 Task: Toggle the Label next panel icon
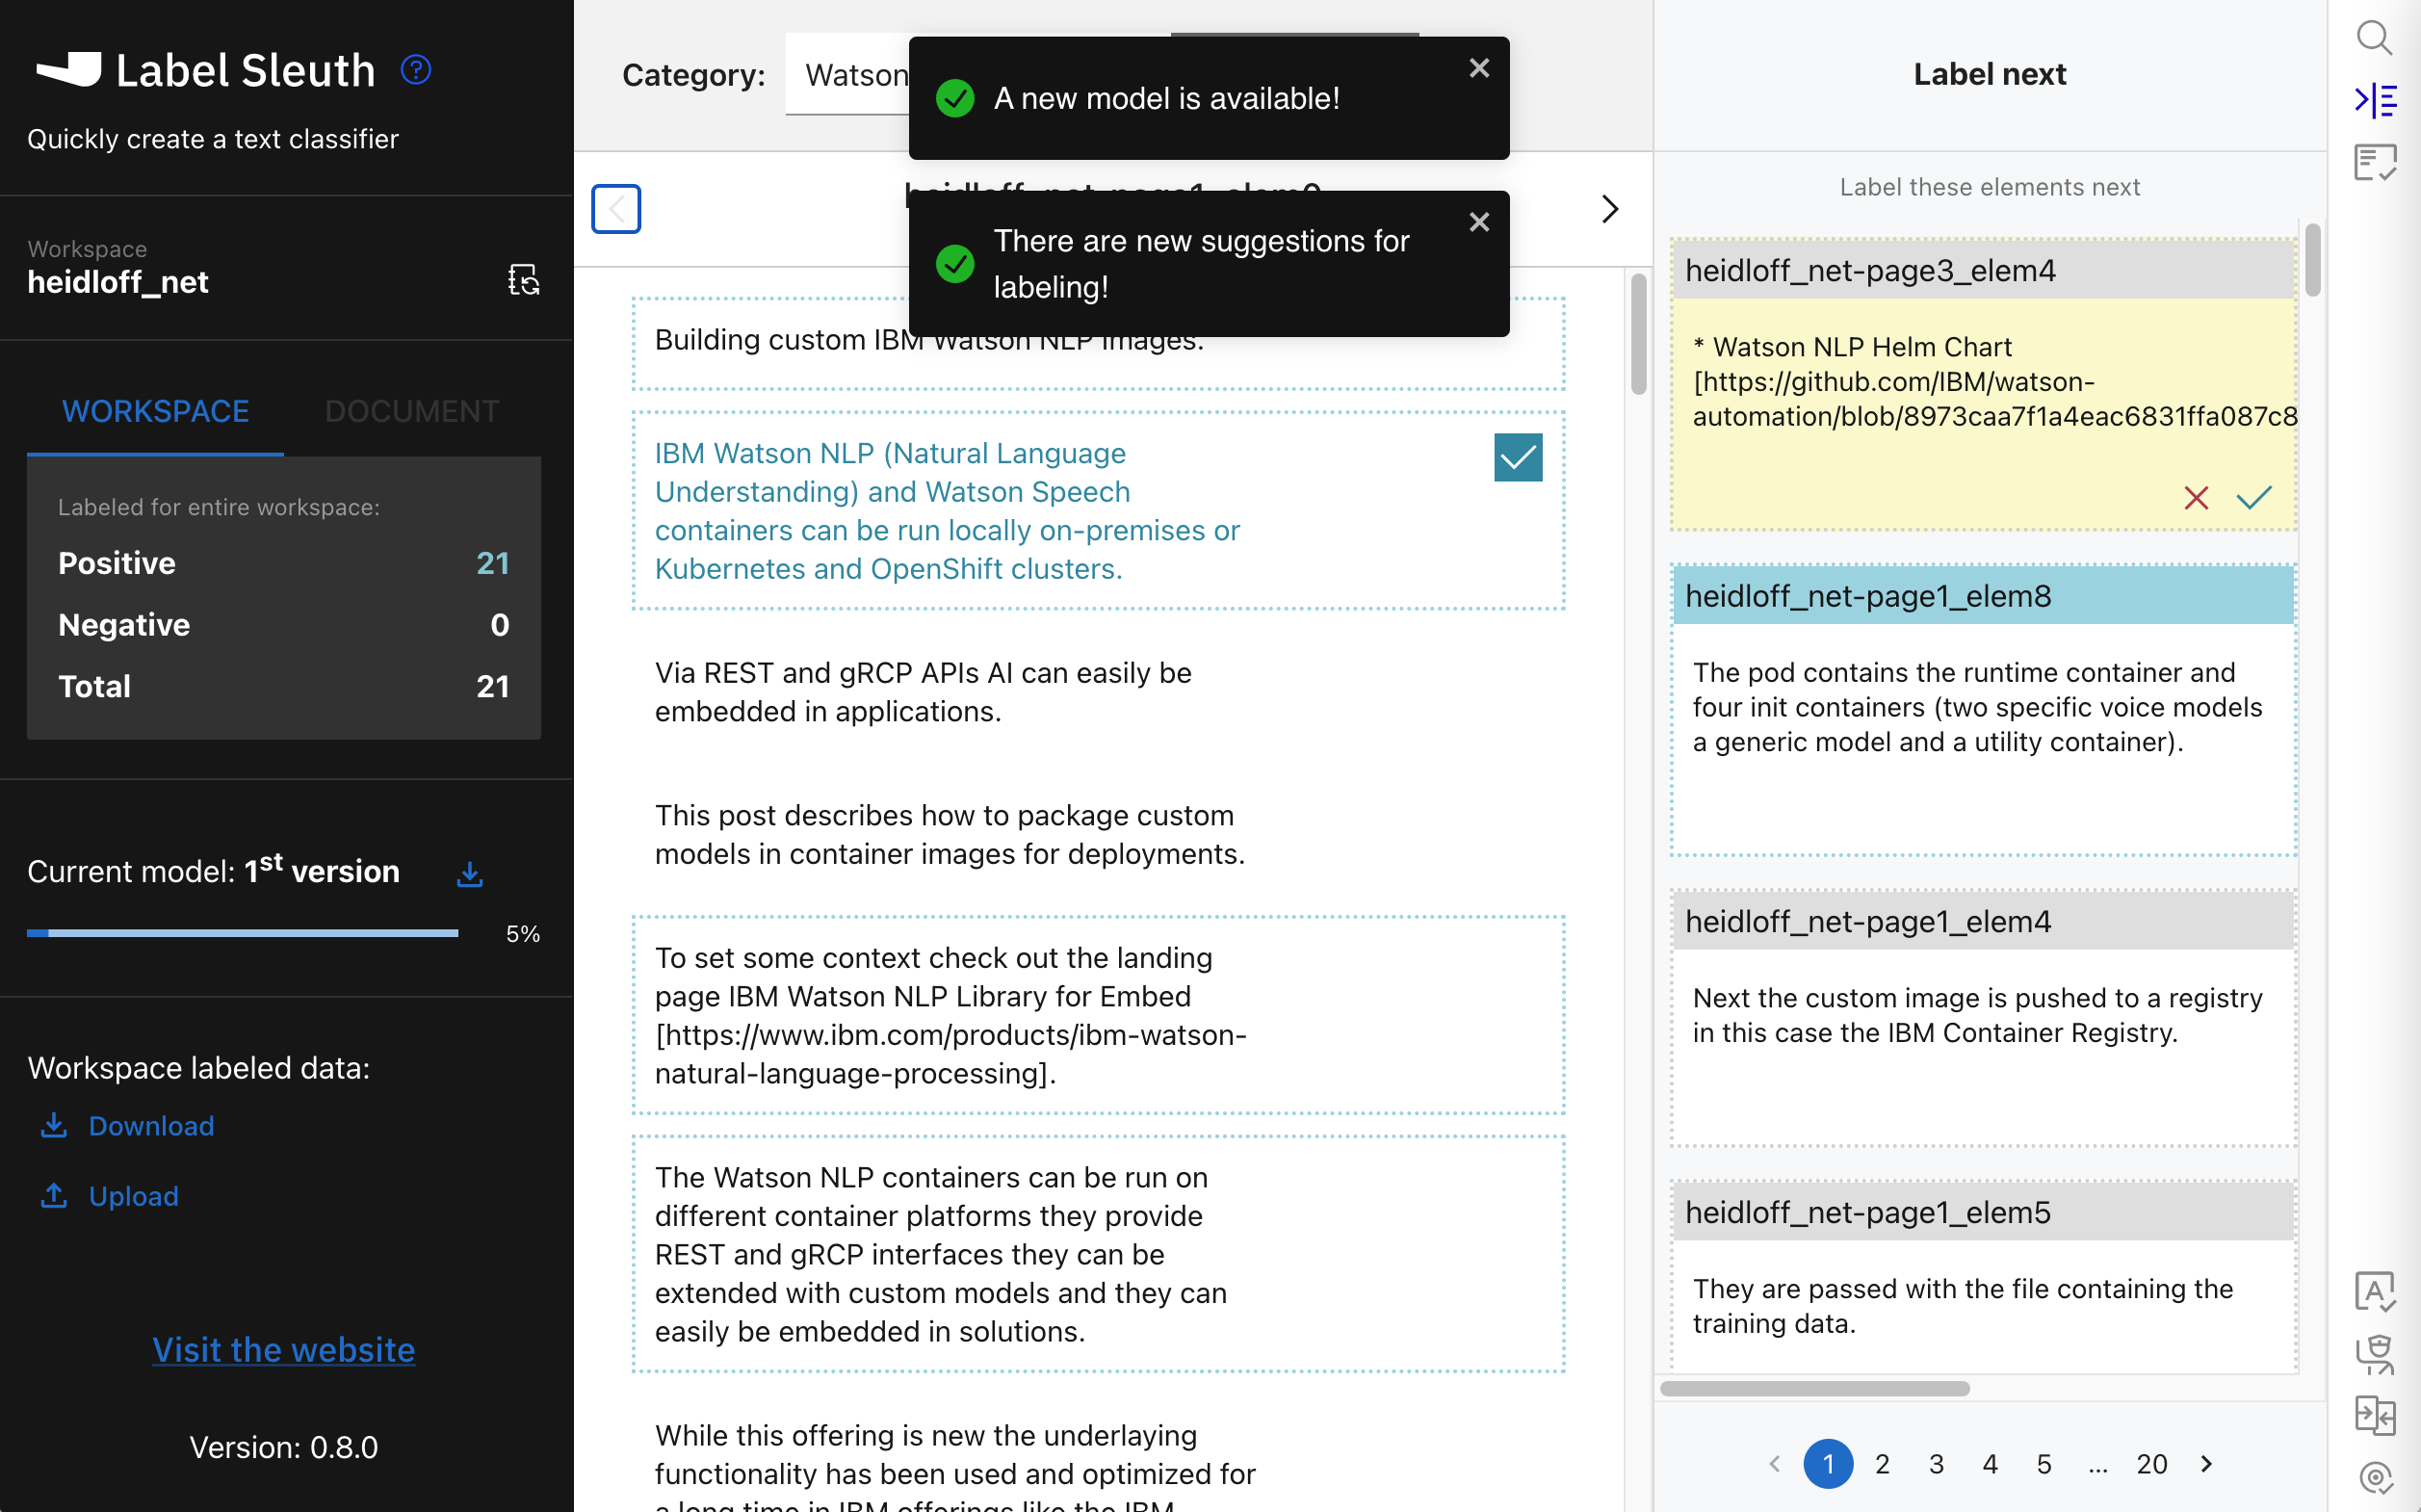pyautogui.click(x=2374, y=100)
